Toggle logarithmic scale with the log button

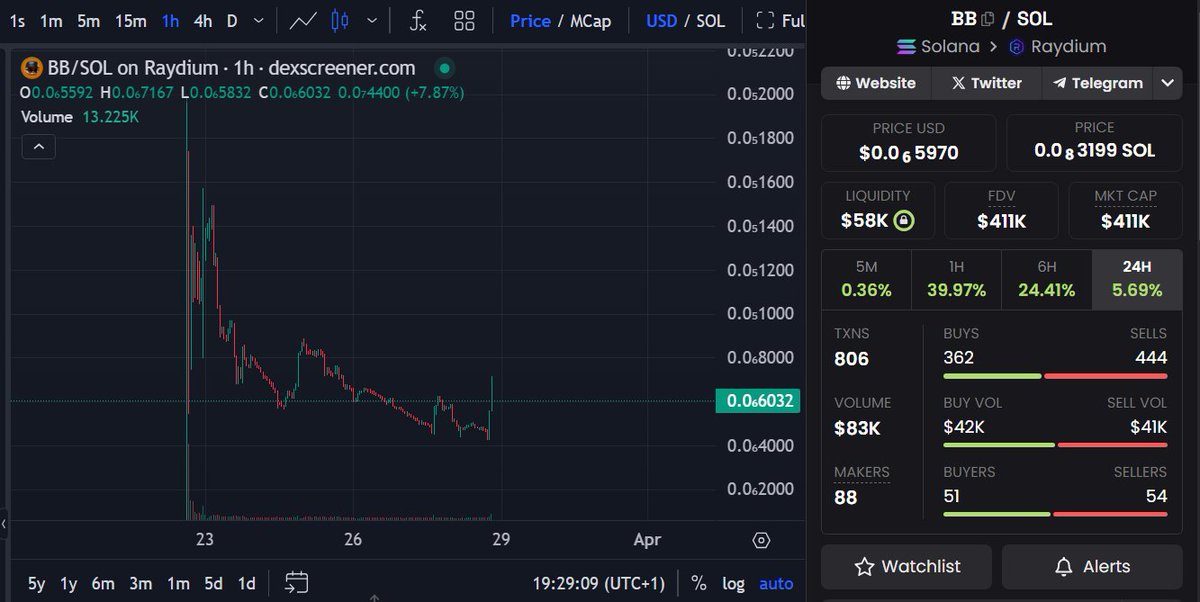point(733,583)
